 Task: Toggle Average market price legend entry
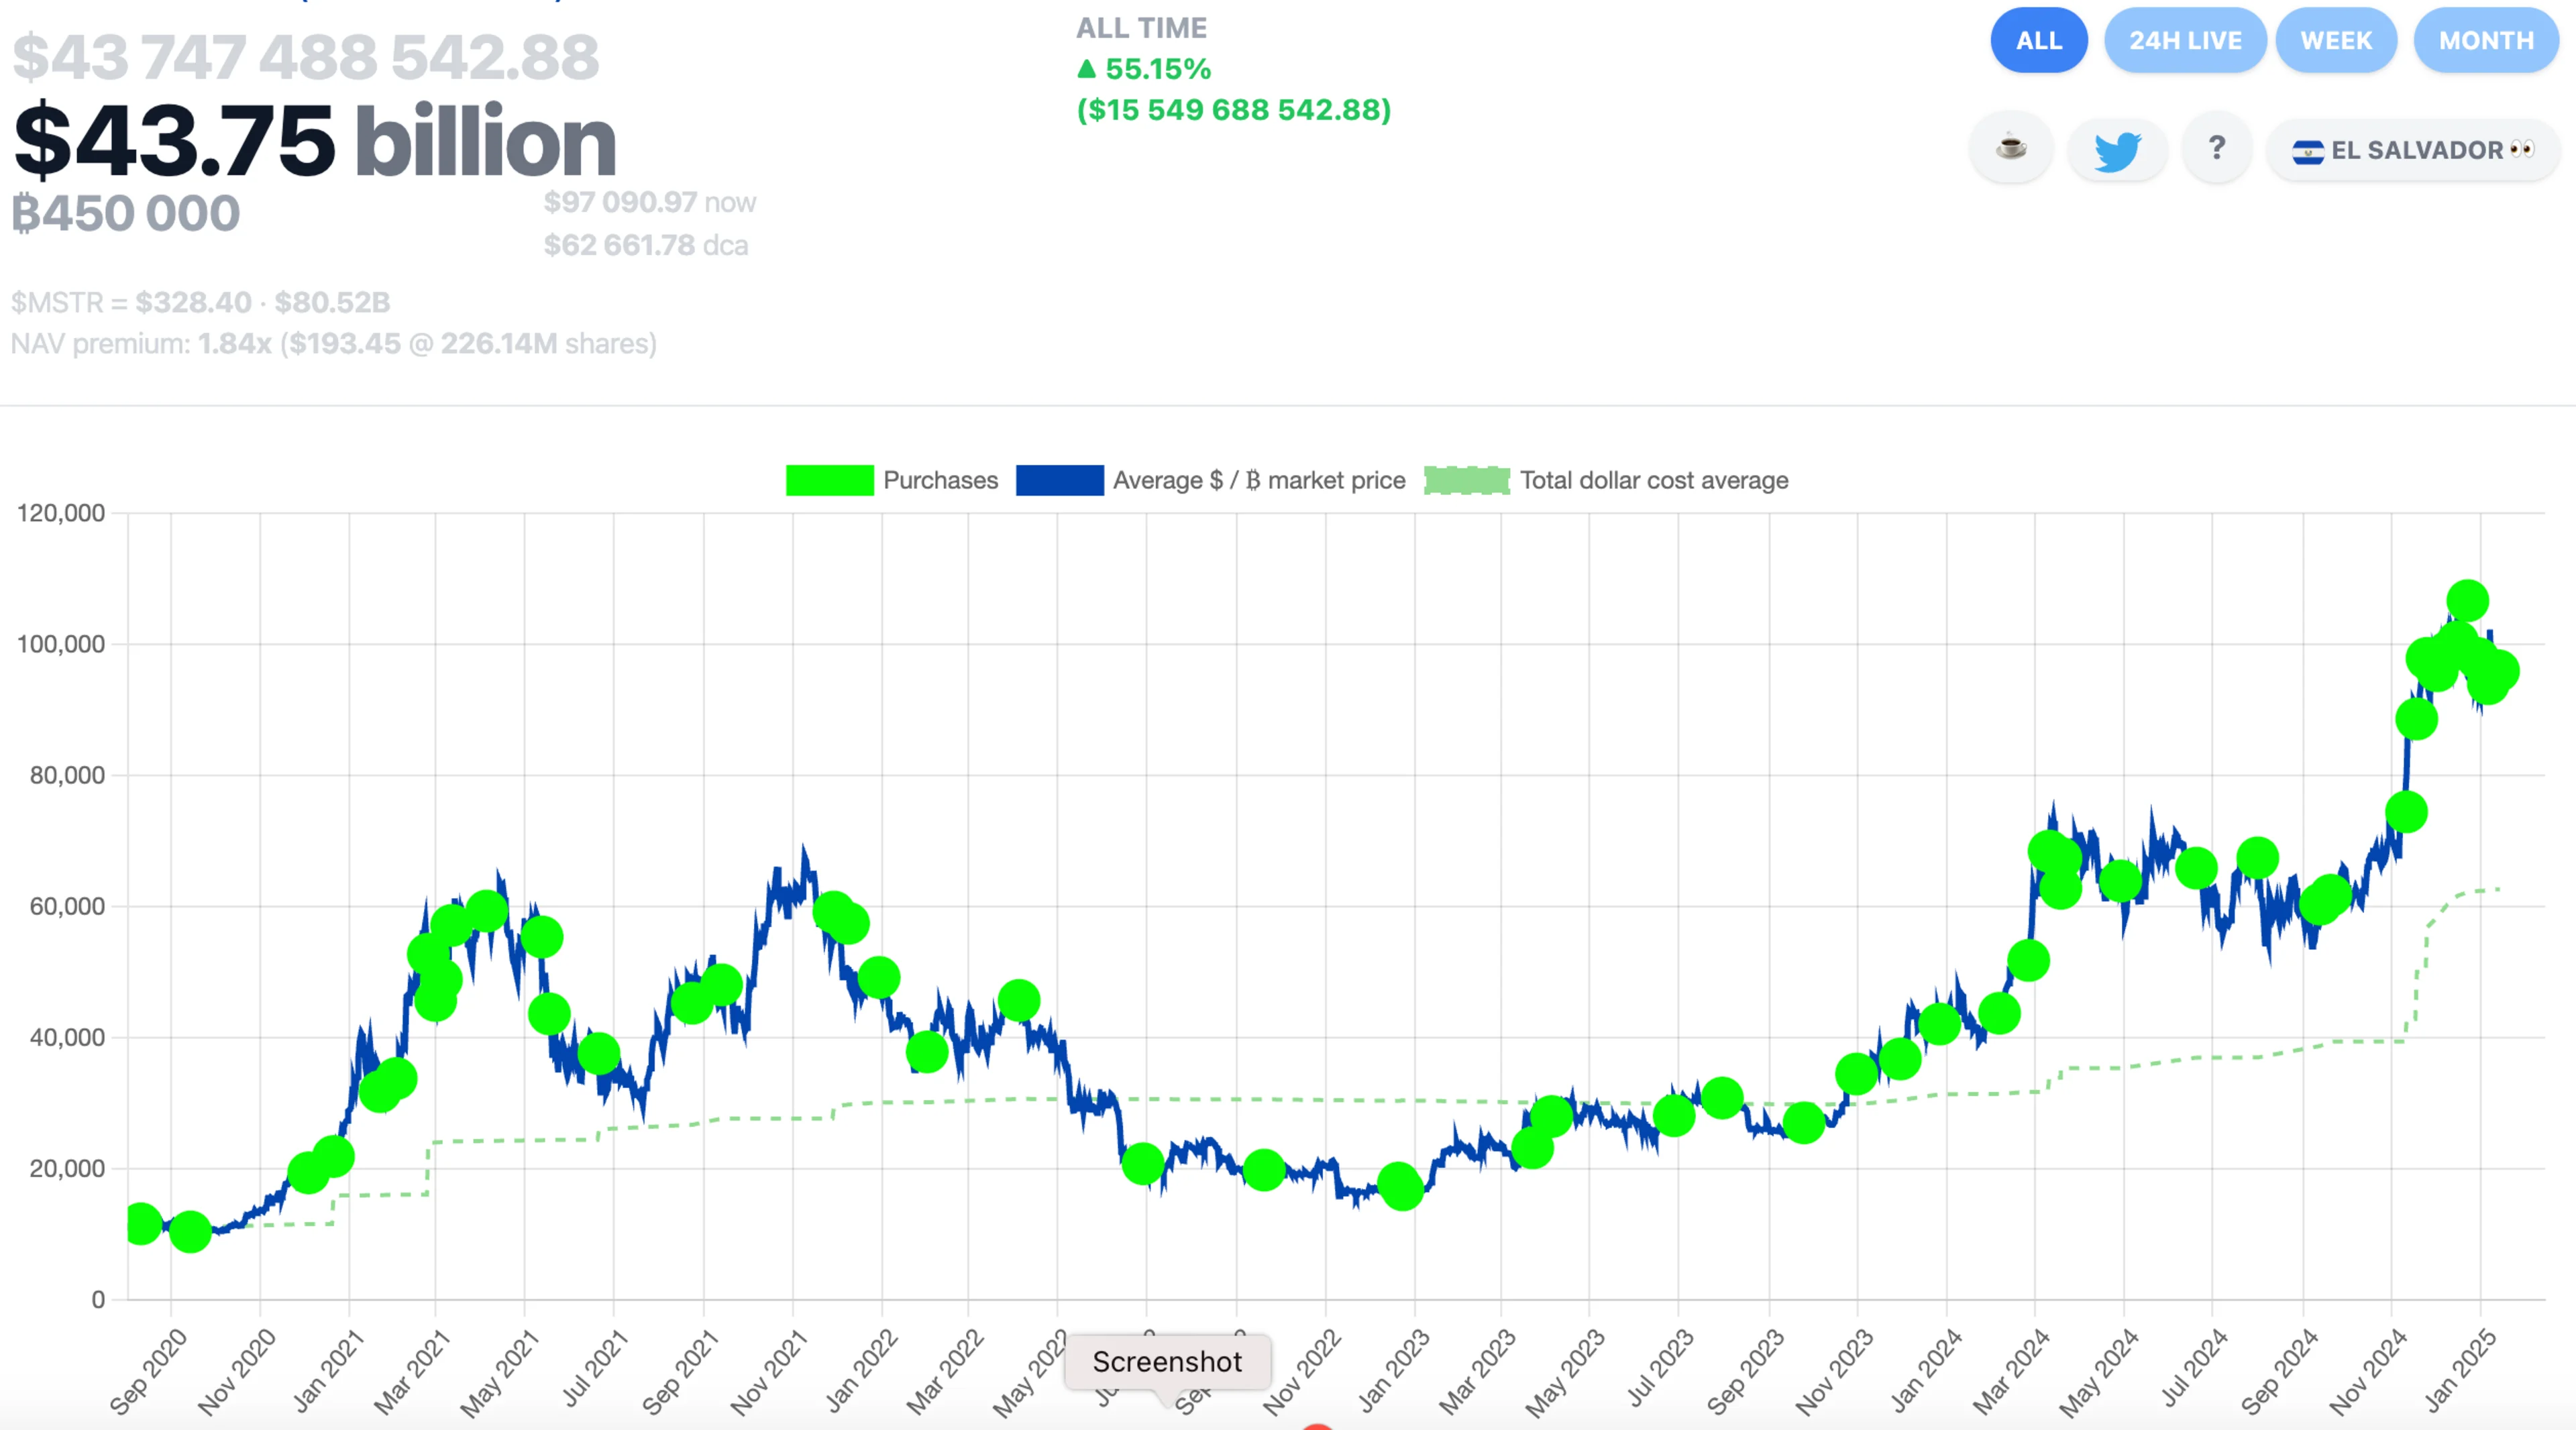coord(1258,481)
